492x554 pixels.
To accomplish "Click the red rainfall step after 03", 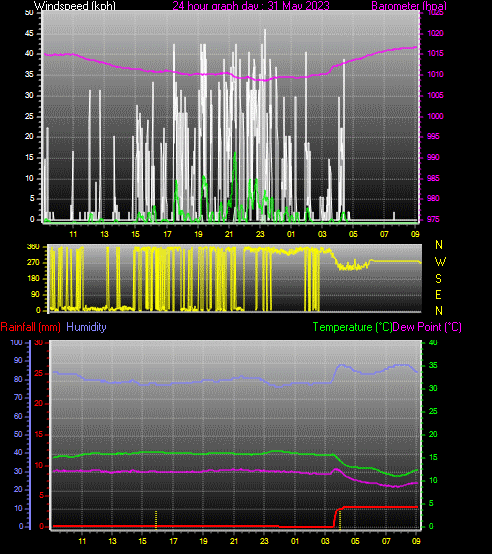I will pos(335,517).
